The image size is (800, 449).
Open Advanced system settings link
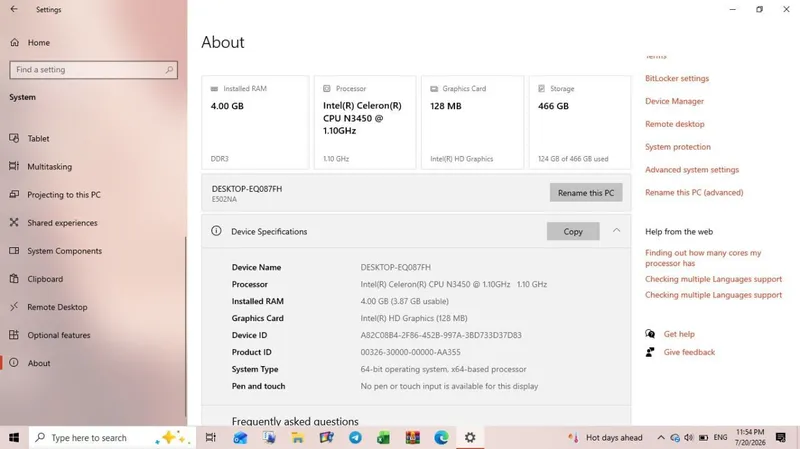(x=692, y=169)
